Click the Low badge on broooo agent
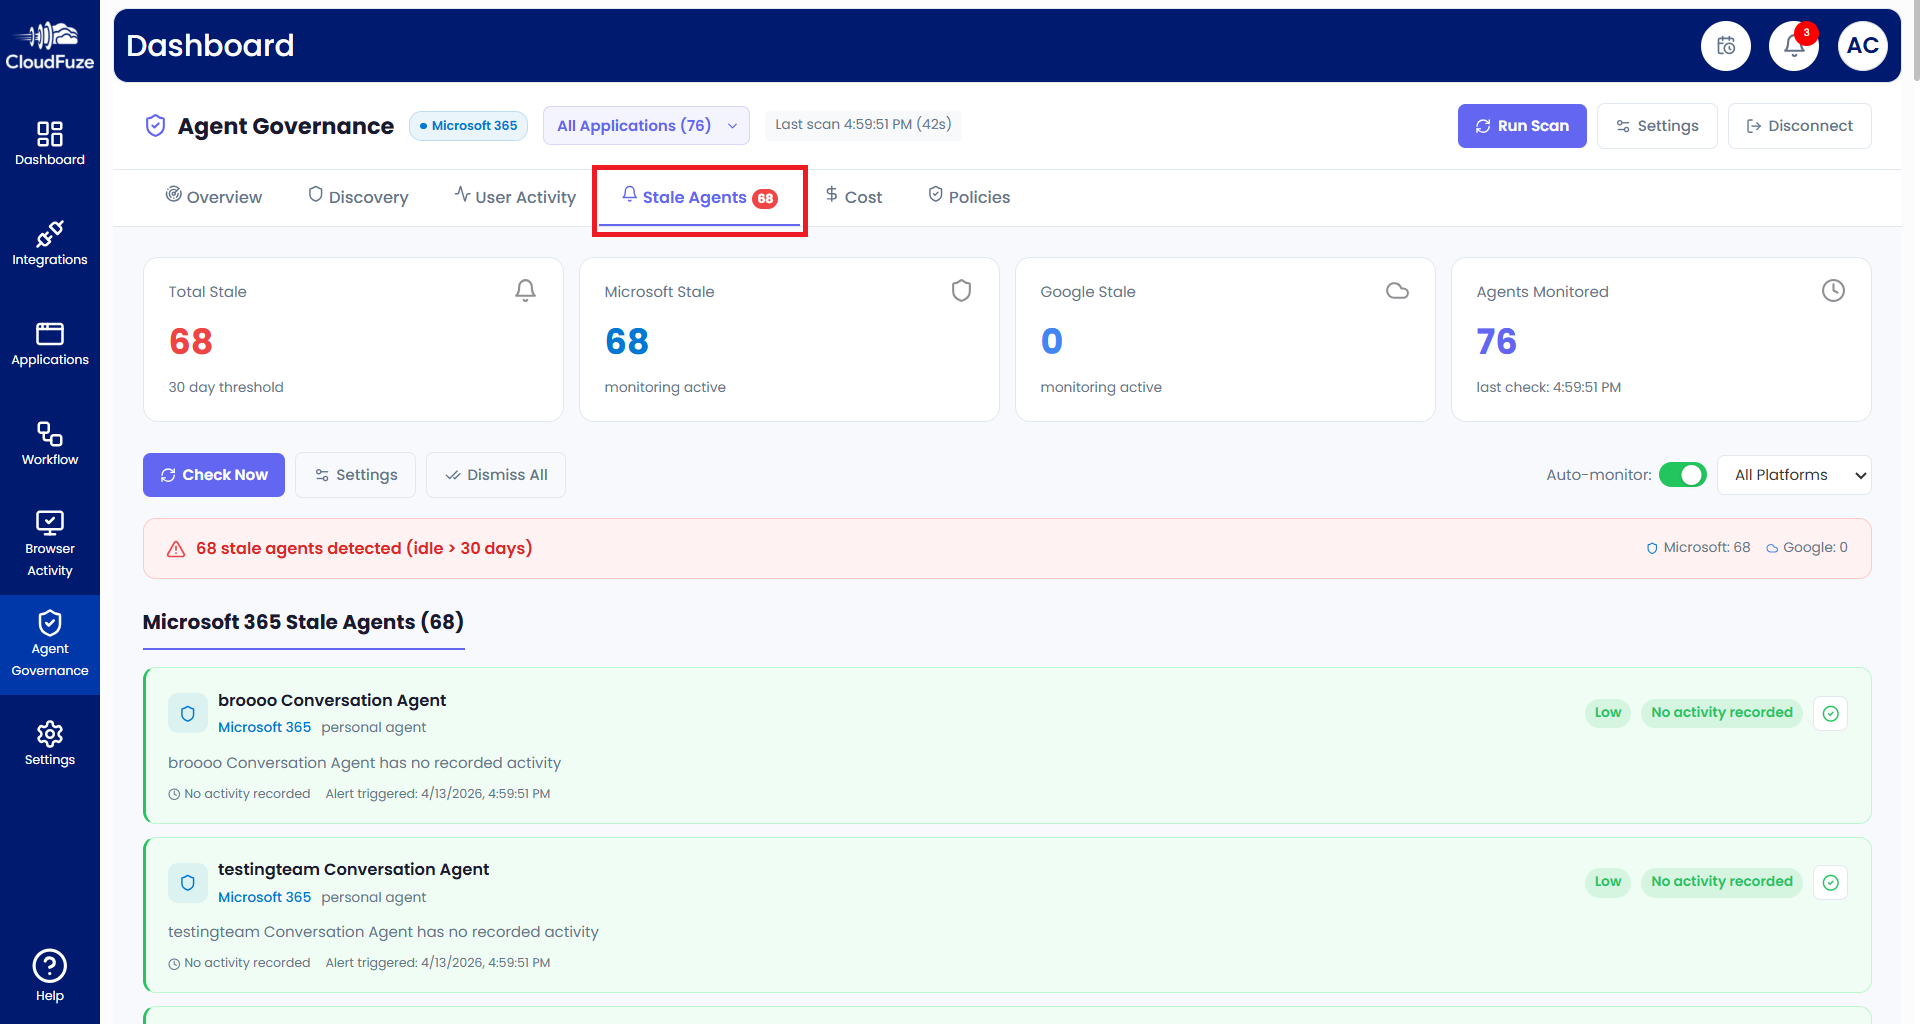 tap(1608, 713)
